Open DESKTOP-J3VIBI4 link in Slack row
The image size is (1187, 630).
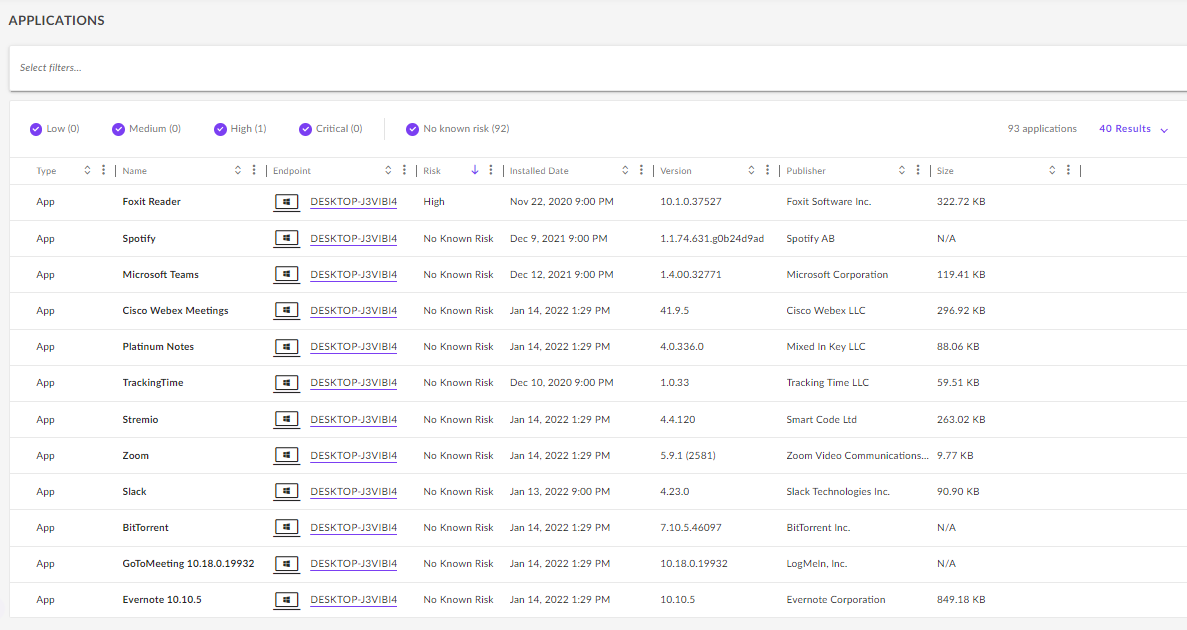tap(354, 491)
